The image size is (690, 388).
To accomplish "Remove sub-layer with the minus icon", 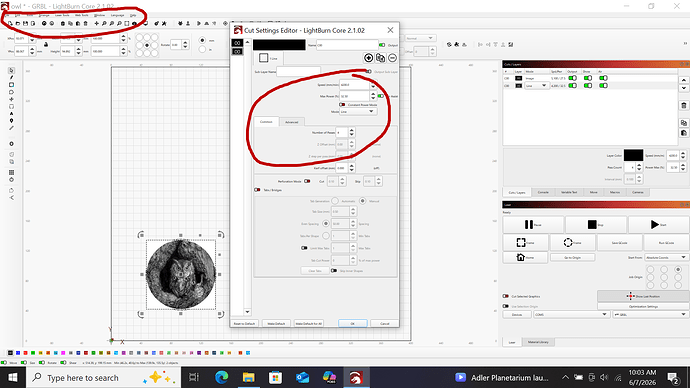I will coord(392,58).
